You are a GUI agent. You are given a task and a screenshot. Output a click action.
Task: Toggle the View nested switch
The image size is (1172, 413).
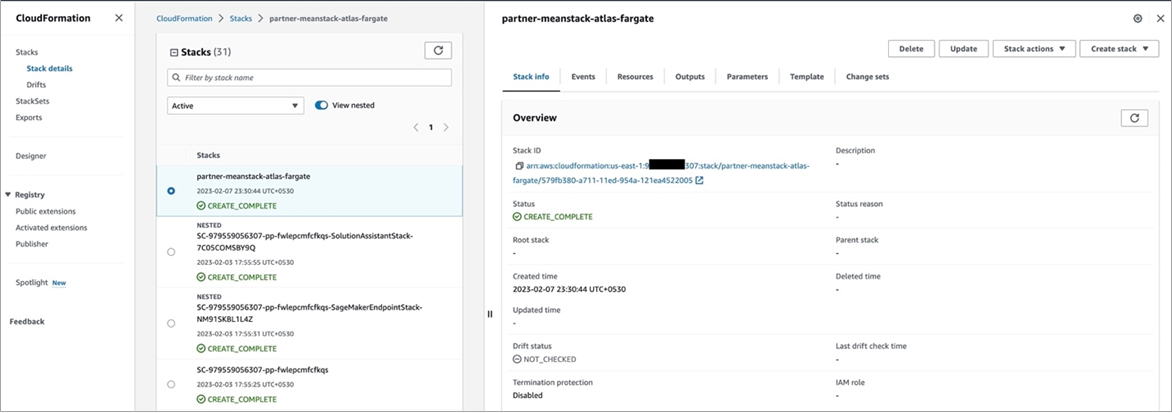tap(321, 105)
